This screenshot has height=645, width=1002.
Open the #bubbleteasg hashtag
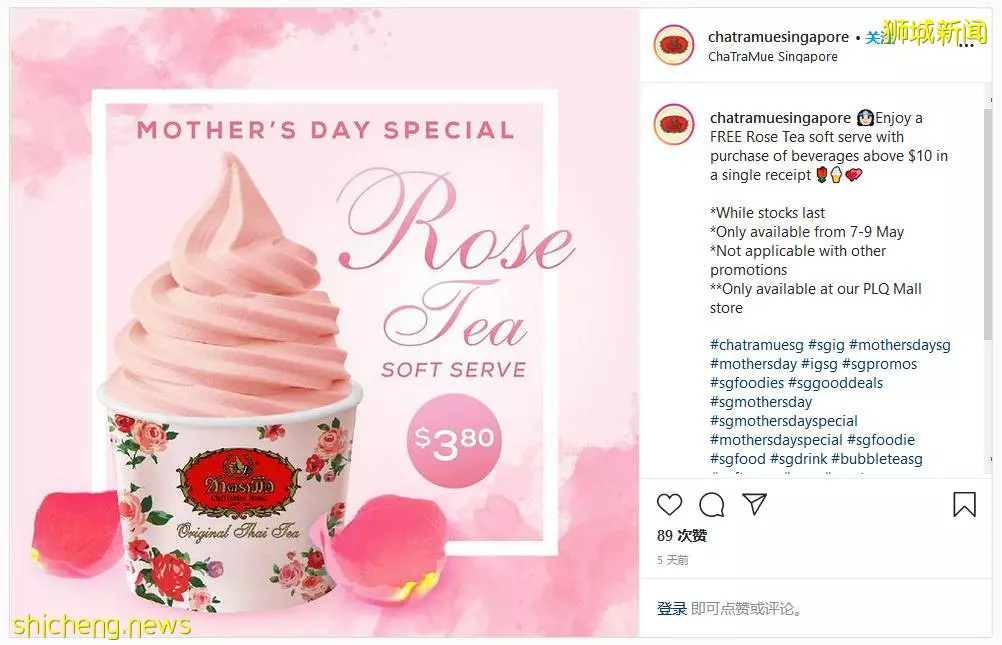tap(877, 459)
